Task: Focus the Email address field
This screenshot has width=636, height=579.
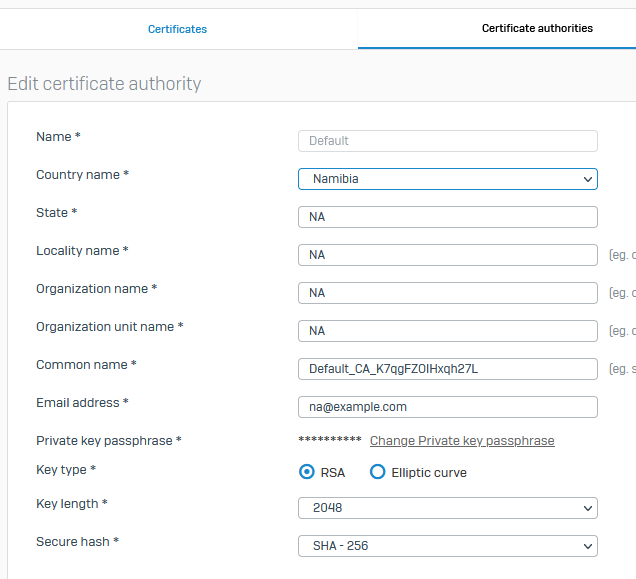Action: point(448,407)
